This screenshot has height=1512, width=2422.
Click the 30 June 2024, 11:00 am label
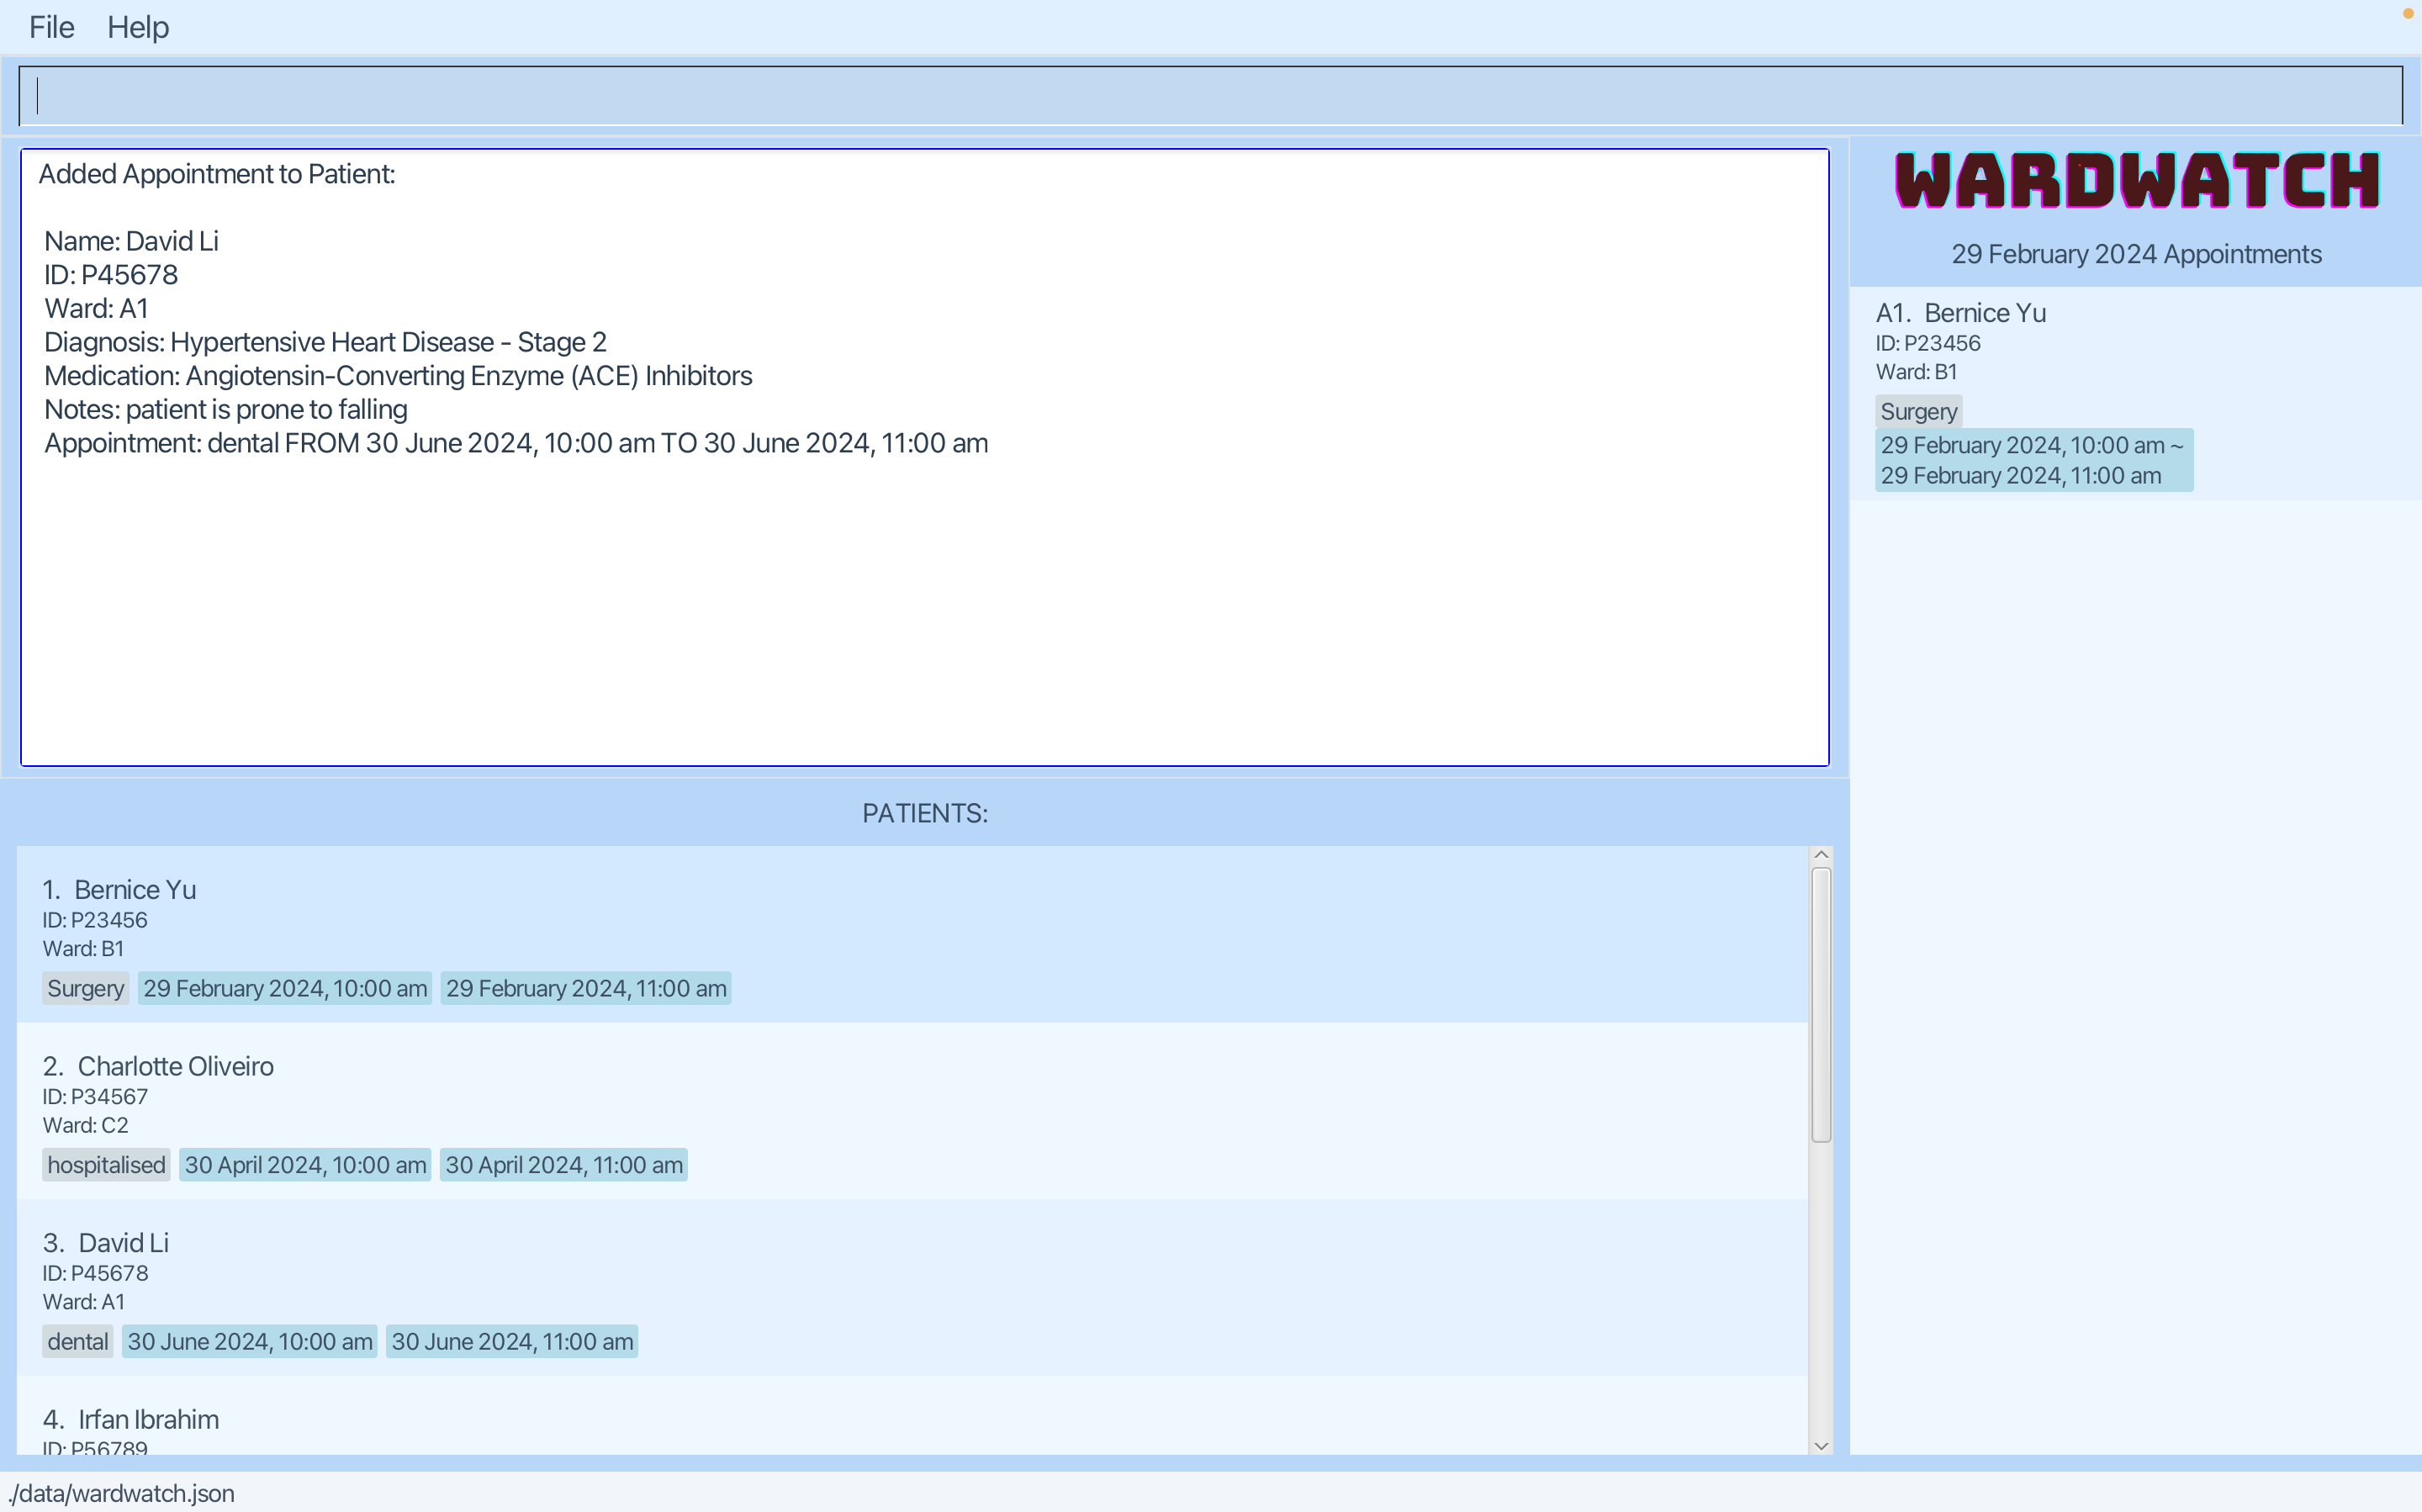(x=512, y=1341)
